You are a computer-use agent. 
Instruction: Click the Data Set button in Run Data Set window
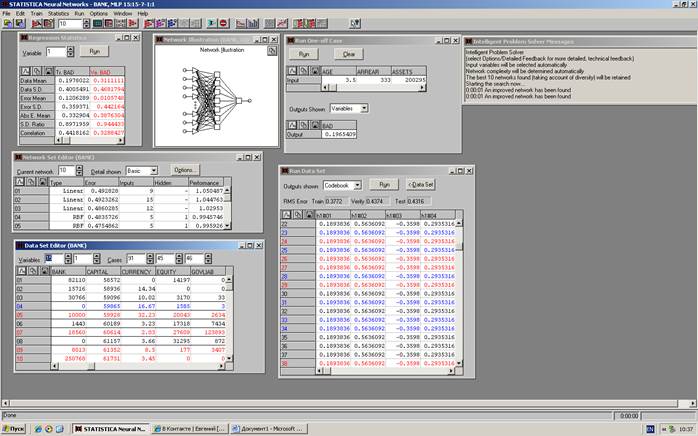point(421,184)
